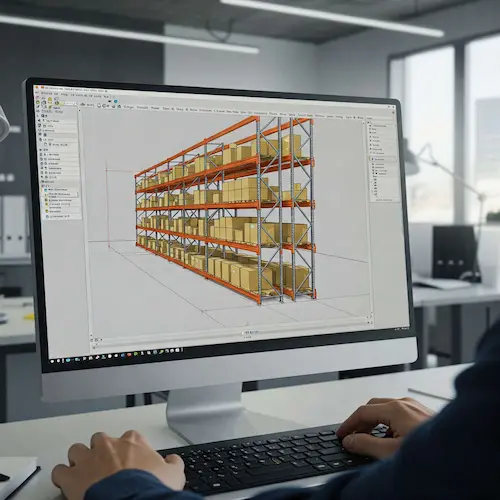This screenshot has height=500, width=500.
Task: Open the green icon on the taskbar
Action: pyautogui.click(x=136, y=354)
